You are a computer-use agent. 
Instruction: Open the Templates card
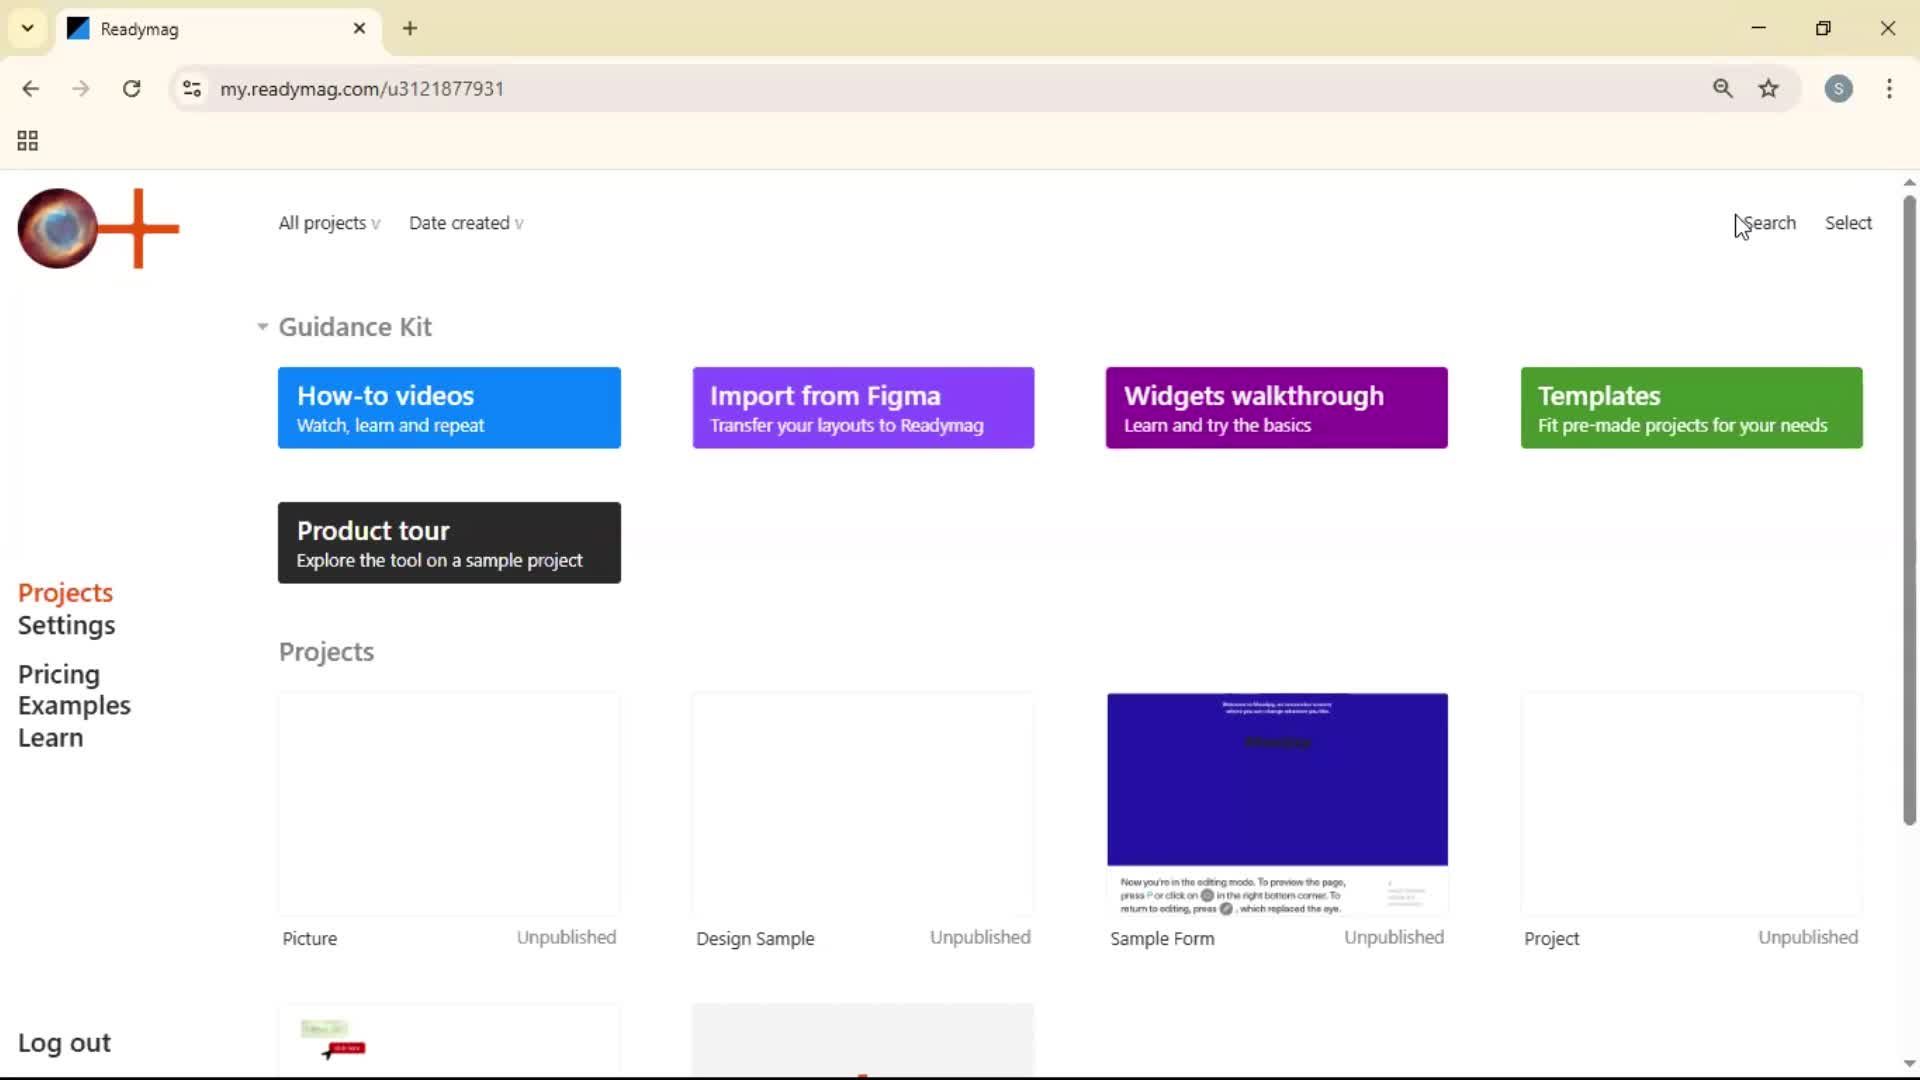pyautogui.click(x=1691, y=407)
